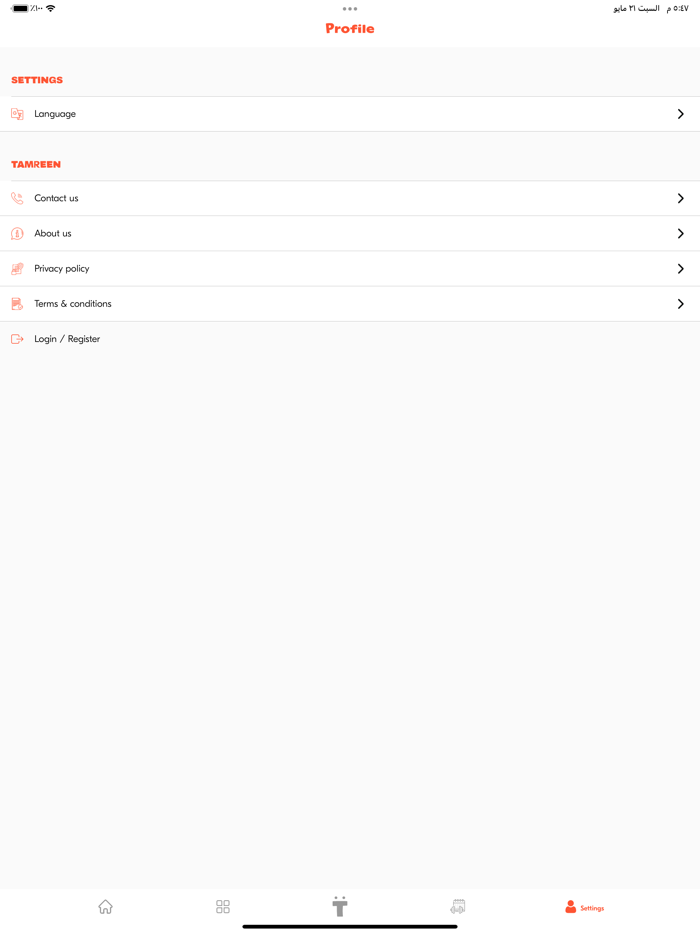The height and width of the screenshot is (934, 700).
Task: Select the Language translation icon
Action: [x=16, y=113]
